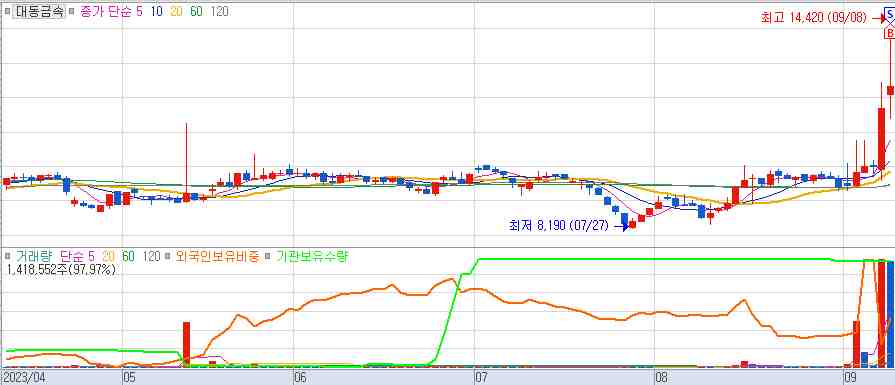The width and height of the screenshot is (895, 385).
Task: Click the 07 month axis label
Action: click(481, 378)
